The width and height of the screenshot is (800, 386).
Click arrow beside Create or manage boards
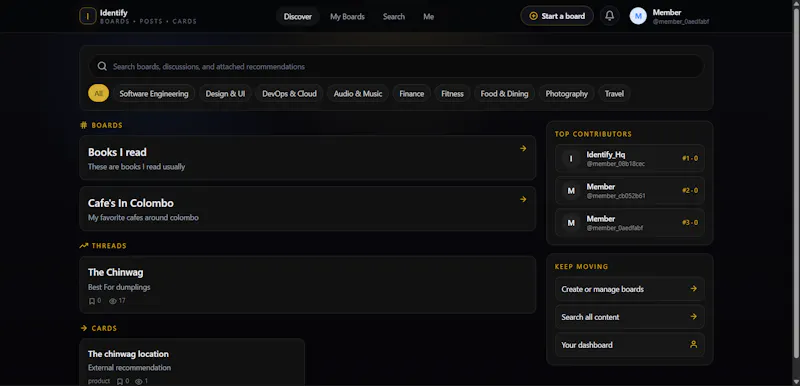[693, 289]
